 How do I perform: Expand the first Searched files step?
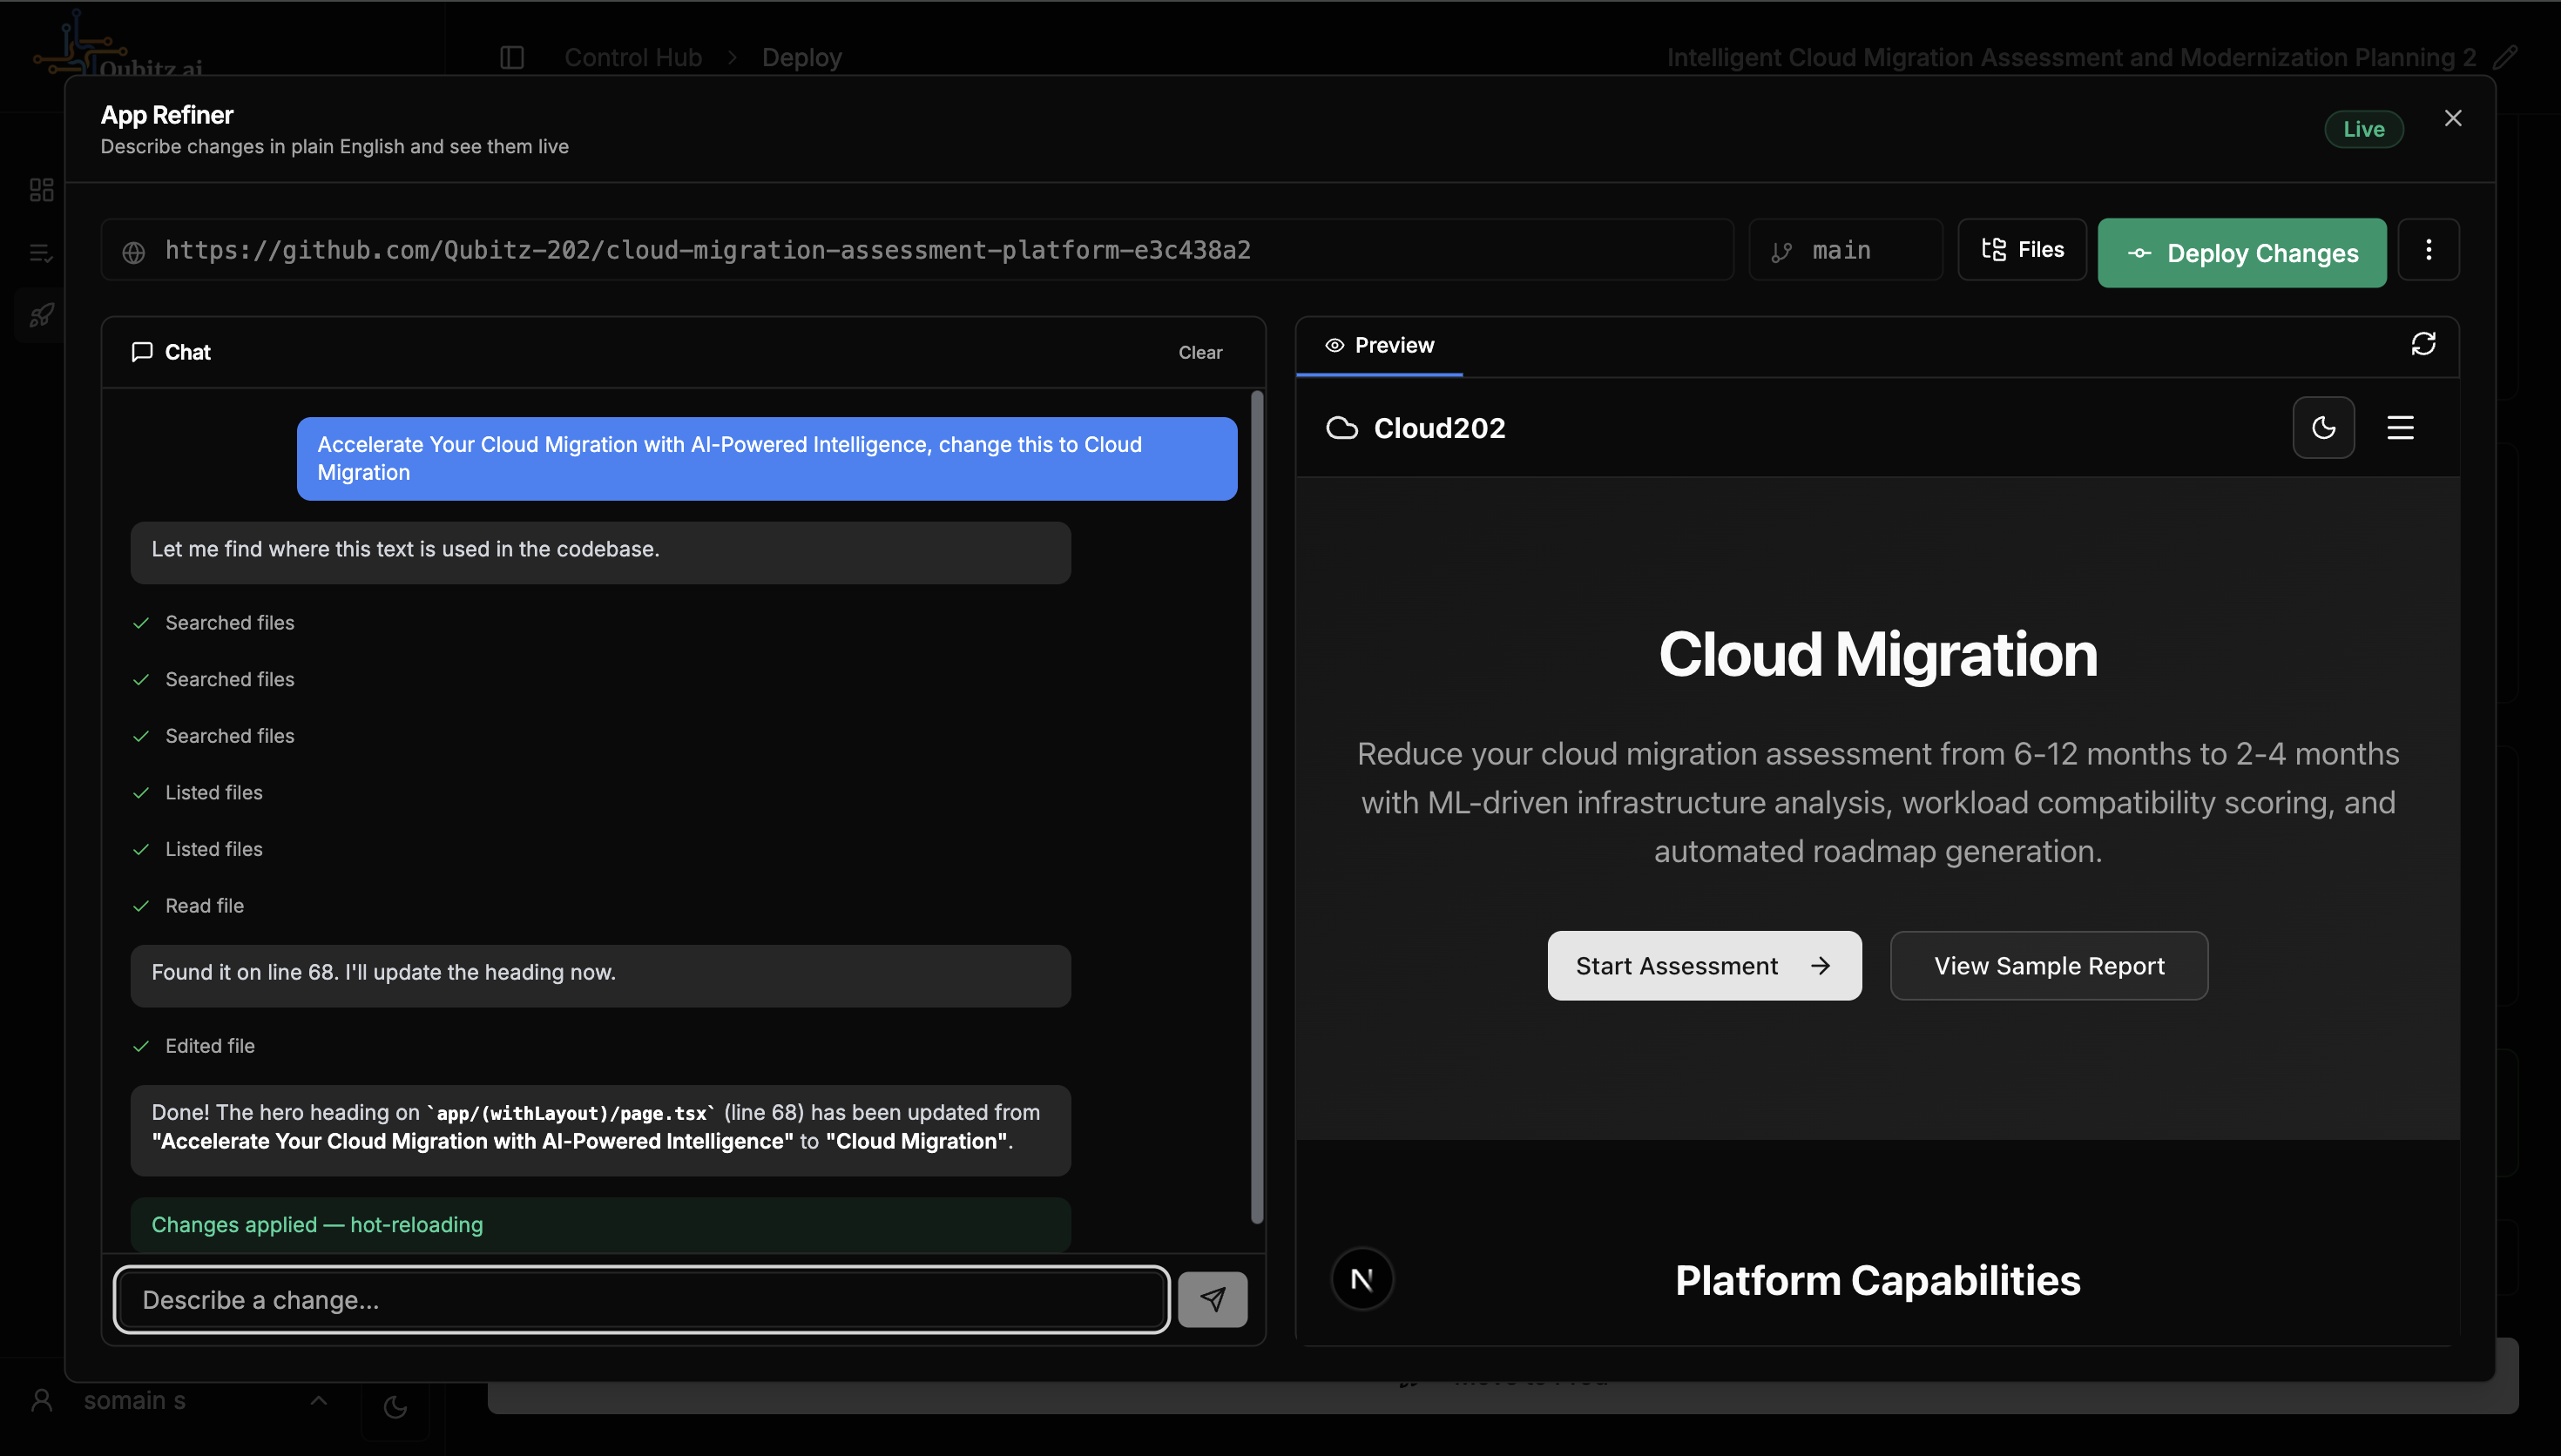[229, 623]
